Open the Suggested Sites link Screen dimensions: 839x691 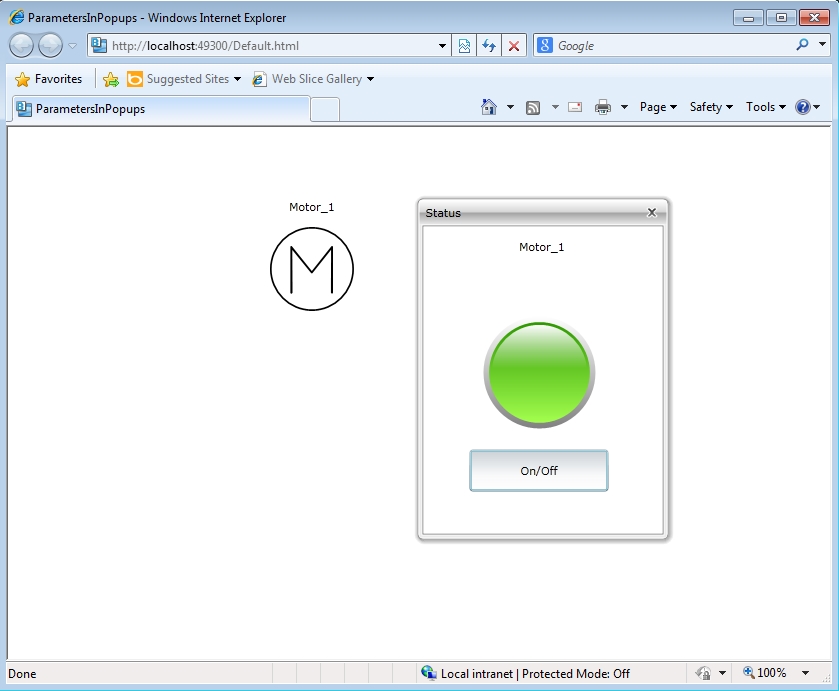187,79
